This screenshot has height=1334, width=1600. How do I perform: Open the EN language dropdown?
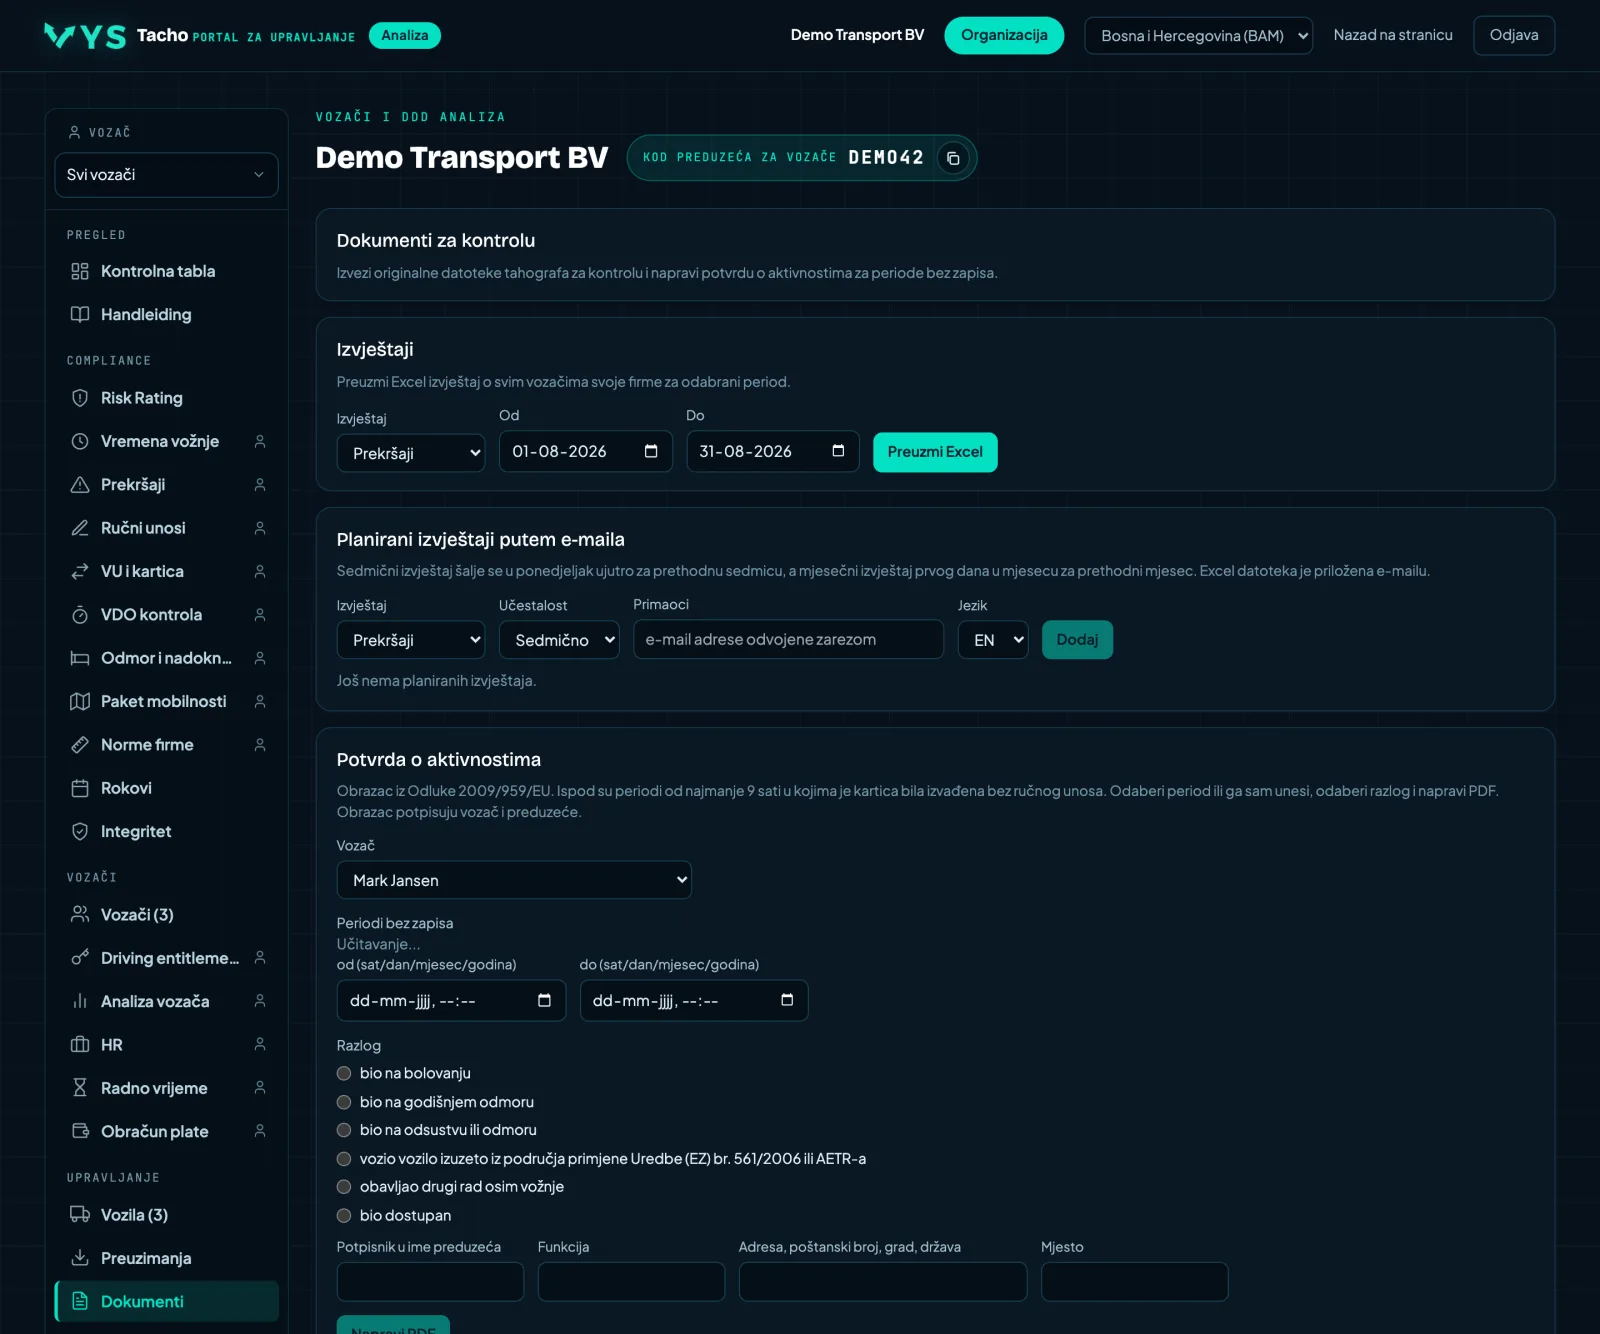pyautogui.click(x=993, y=640)
